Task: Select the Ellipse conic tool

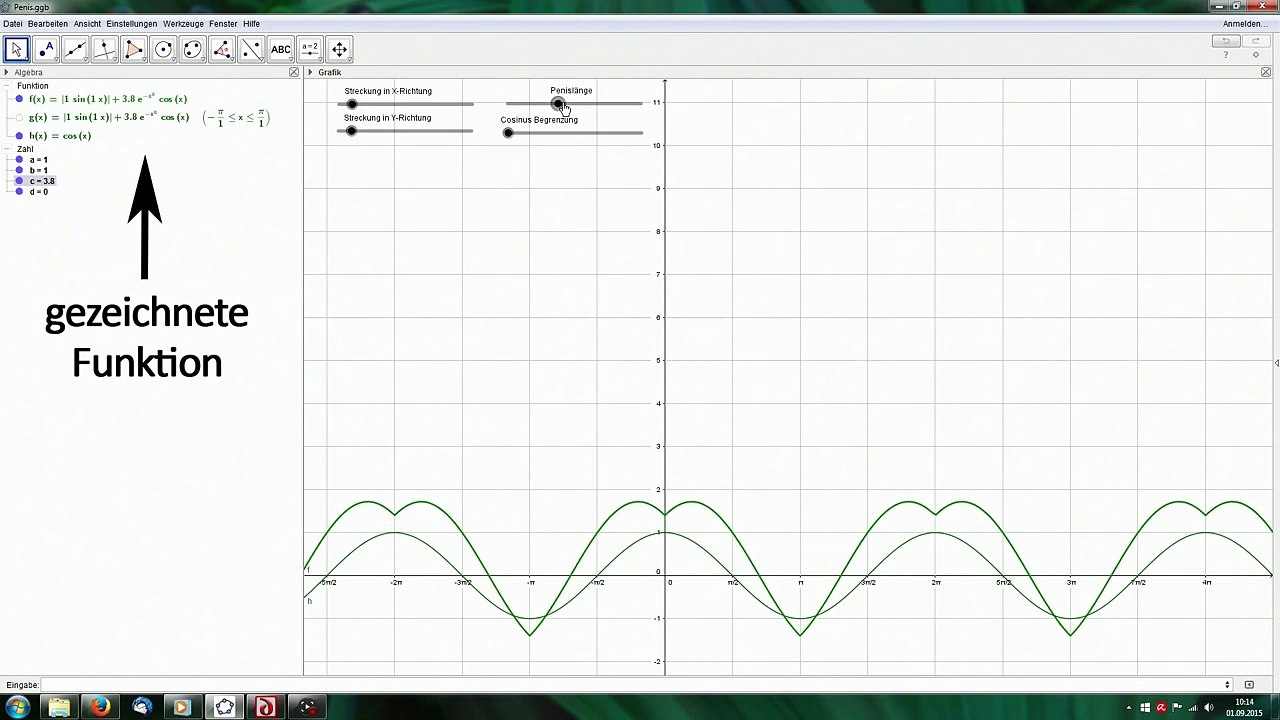Action: 193,49
